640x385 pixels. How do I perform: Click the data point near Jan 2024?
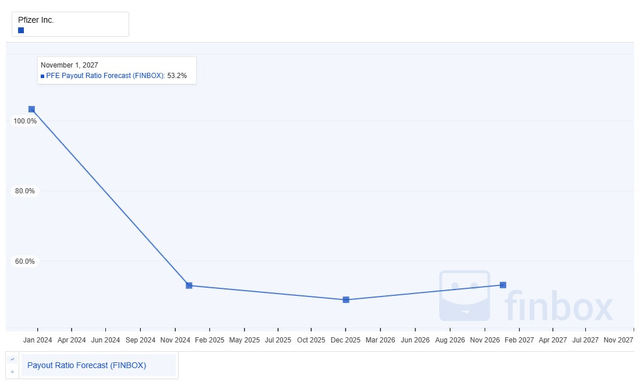pos(31,109)
